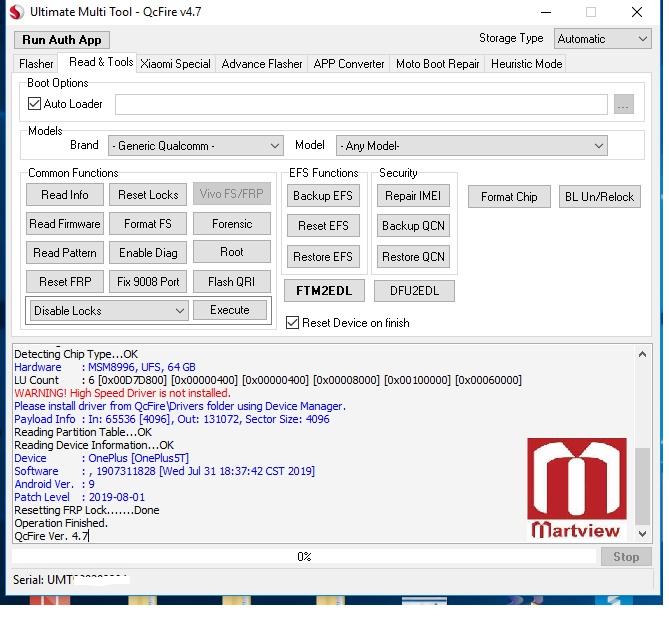Image resolution: width=669 pixels, height=618 pixels.
Task: Click the Fix 9008 Port button
Action: pos(148,282)
